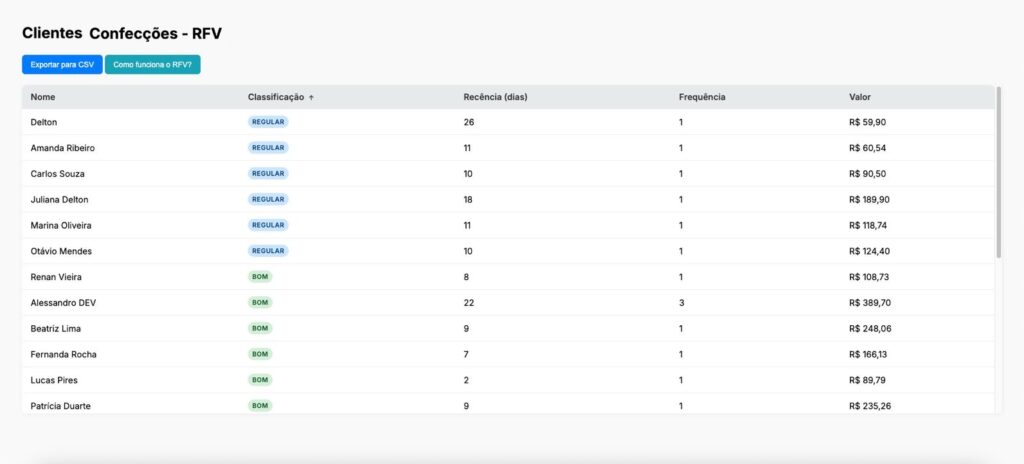Select Delton's REGULAR classification badge
The height and width of the screenshot is (464, 1024).
pos(268,122)
